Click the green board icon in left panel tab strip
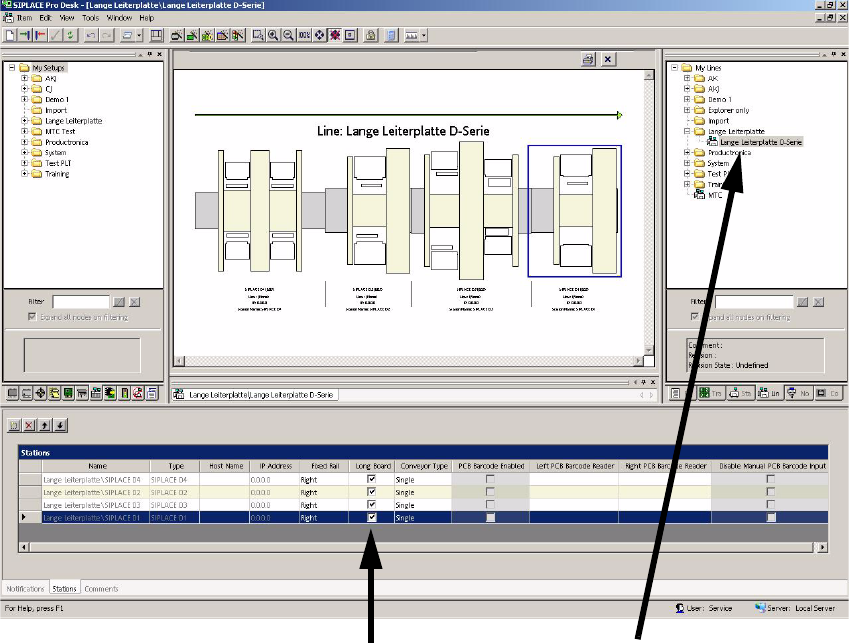Image resolution: width=849 pixels, height=643 pixels. point(68,393)
